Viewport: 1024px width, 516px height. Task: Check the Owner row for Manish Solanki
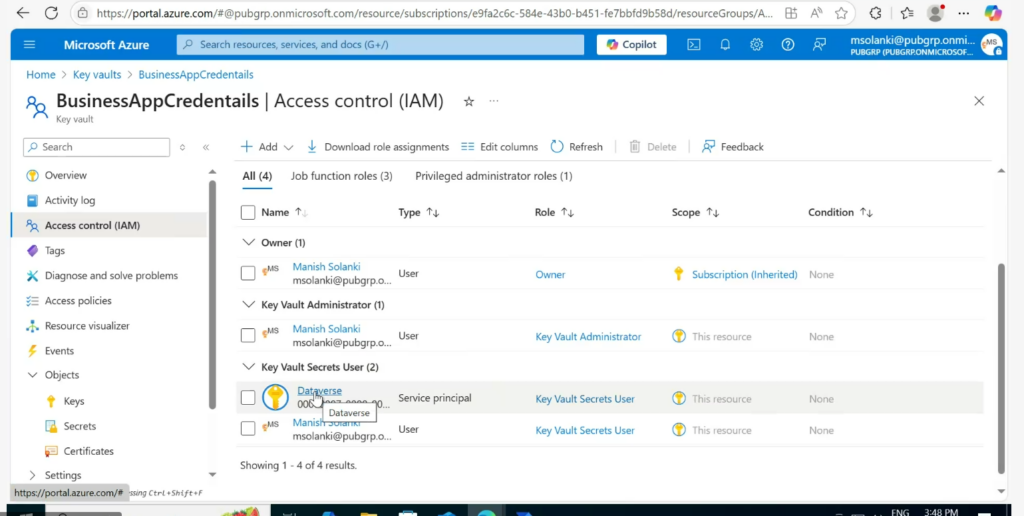(x=248, y=273)
